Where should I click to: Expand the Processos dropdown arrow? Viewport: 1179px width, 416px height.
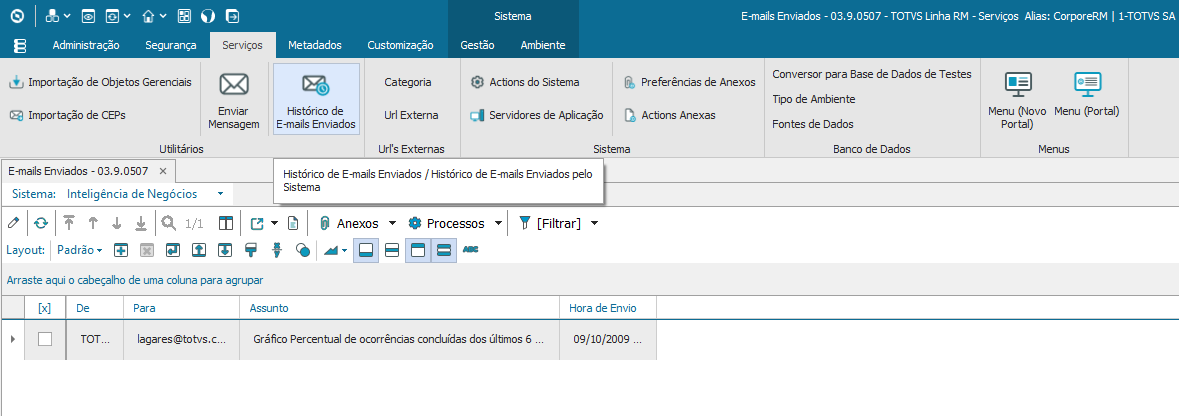(x=498, y=223)
